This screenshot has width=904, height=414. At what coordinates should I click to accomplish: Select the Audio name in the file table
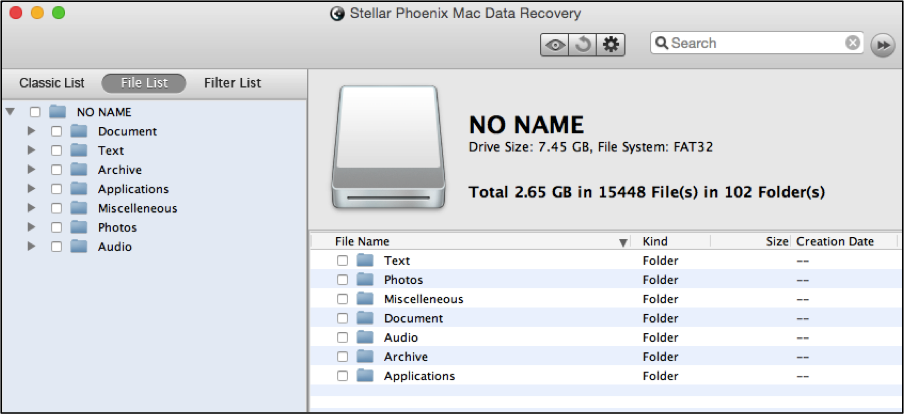(401, 337)
